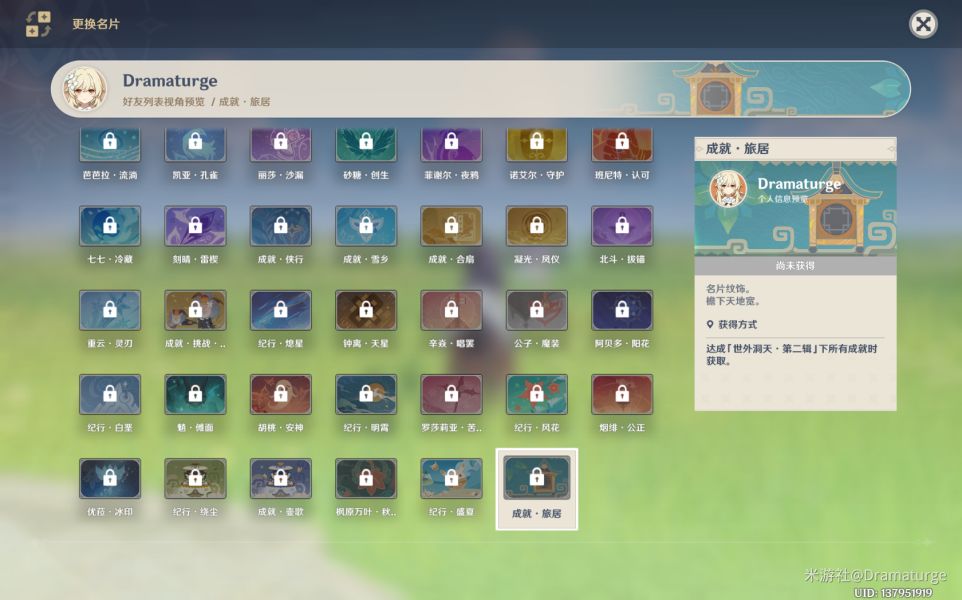Click the 檐下天地宽 description text

[x=733, y=301]
